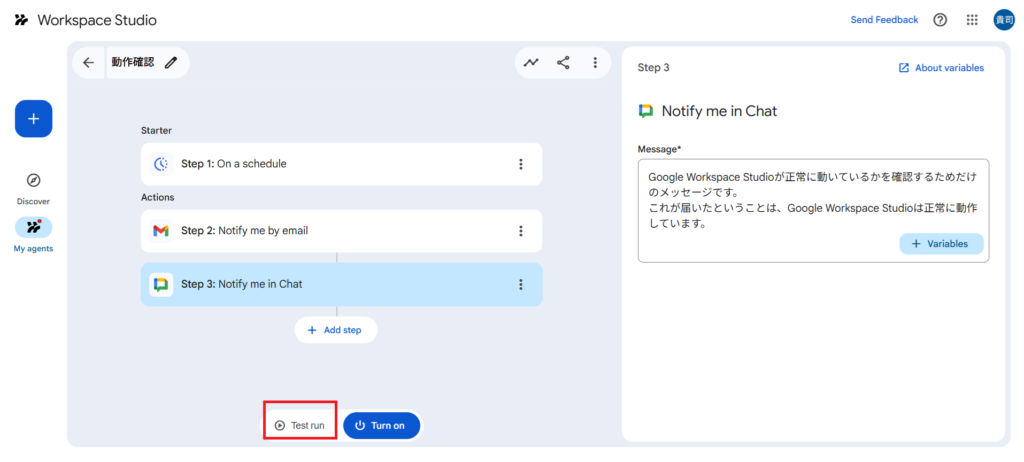This screenshot has height=462, width=1024.
Task: Click the Test run button
Action: pyautogui.click(x=300, y=425)
